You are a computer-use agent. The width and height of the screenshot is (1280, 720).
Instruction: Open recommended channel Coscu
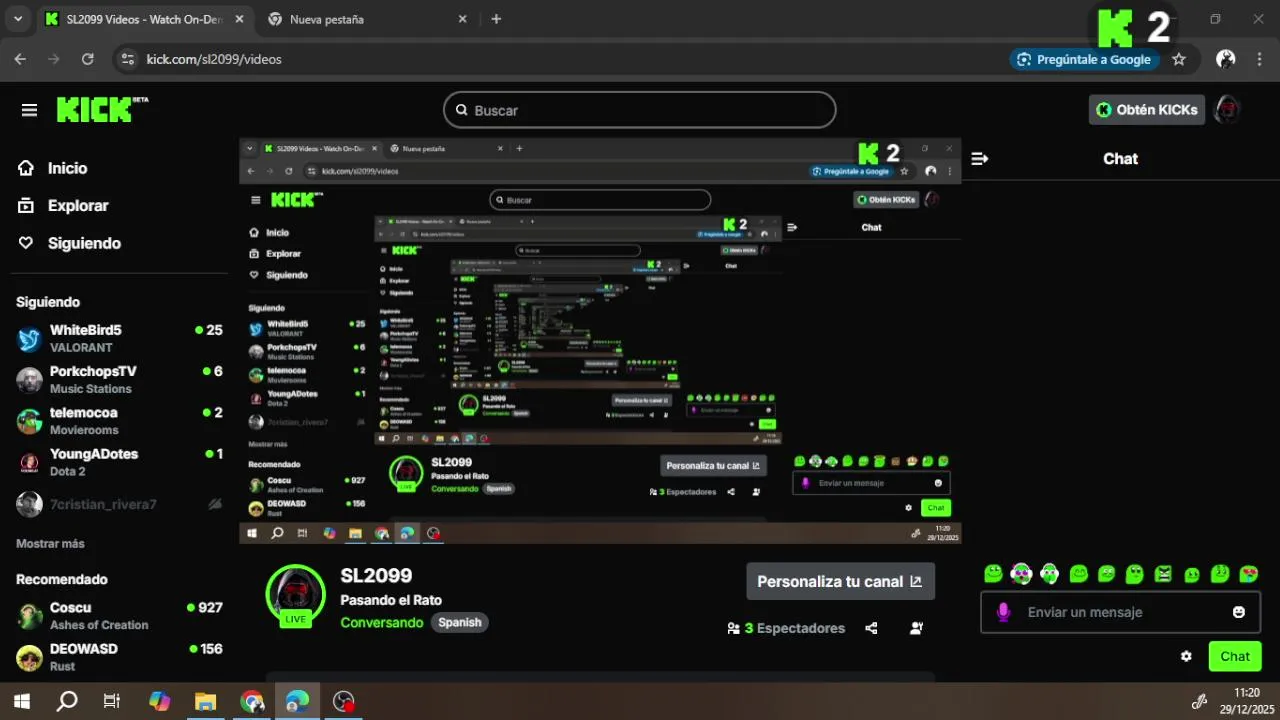click(x=119, y=615)
